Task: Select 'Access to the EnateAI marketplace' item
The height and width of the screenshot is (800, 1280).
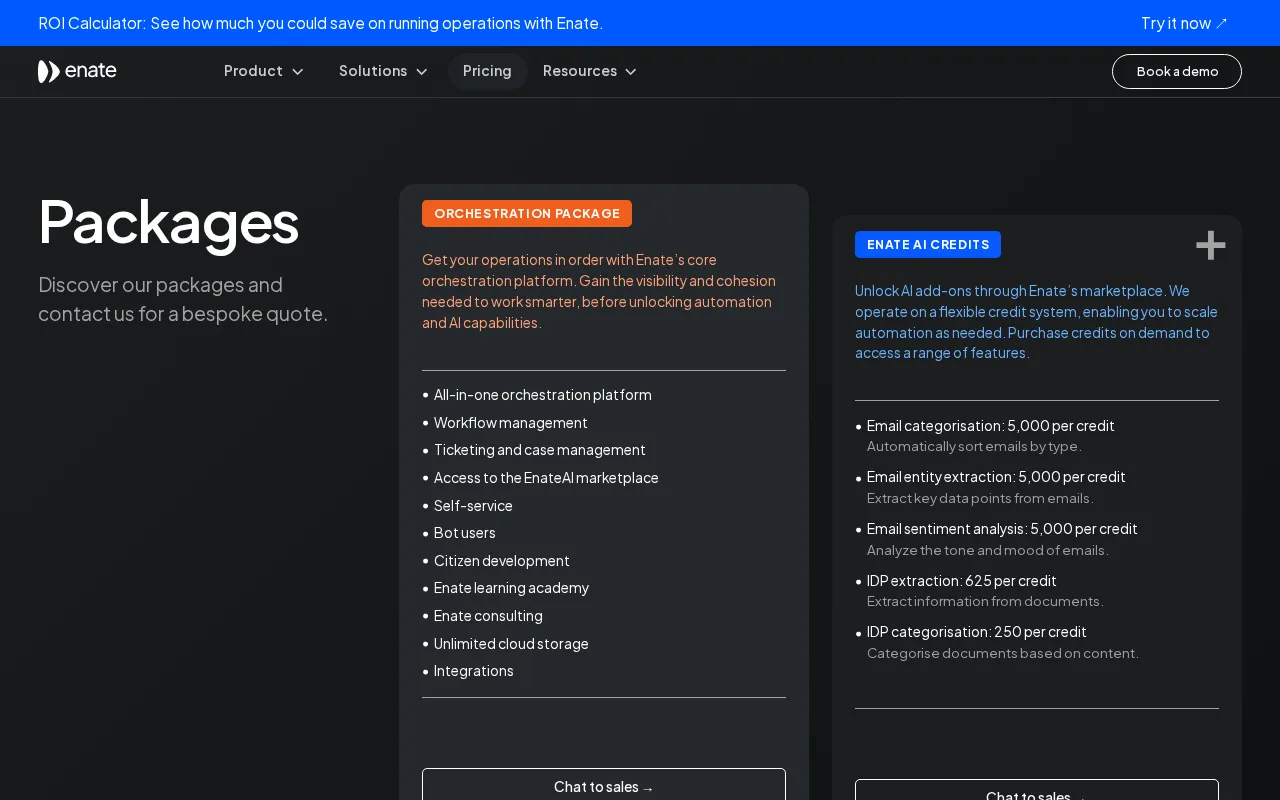Action: (546, 478)
